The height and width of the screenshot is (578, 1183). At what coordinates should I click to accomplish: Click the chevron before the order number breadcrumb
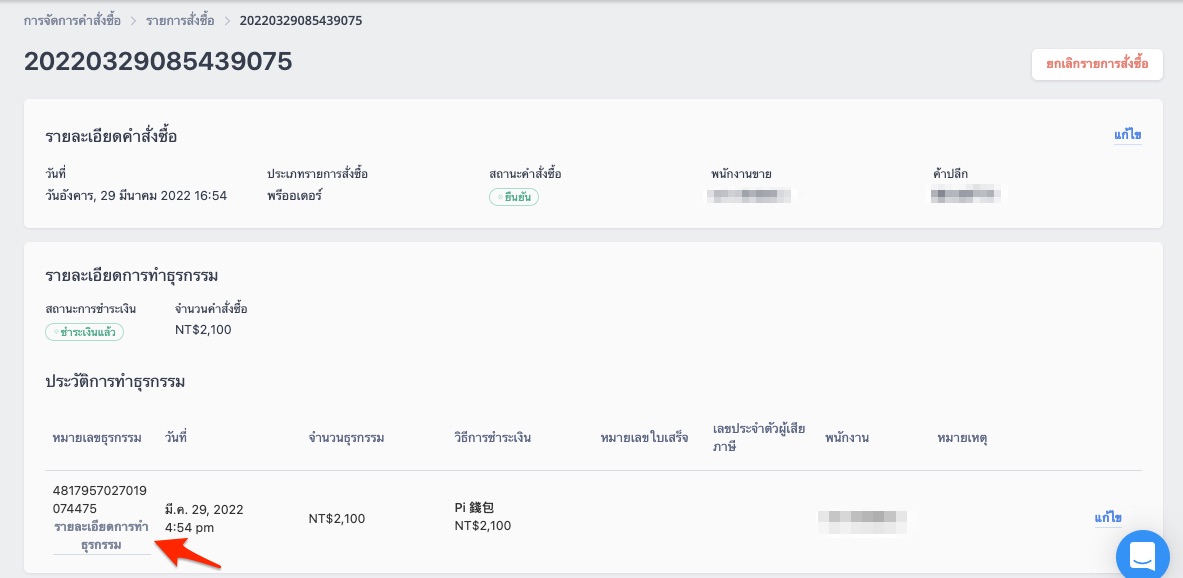pos(226,21)
